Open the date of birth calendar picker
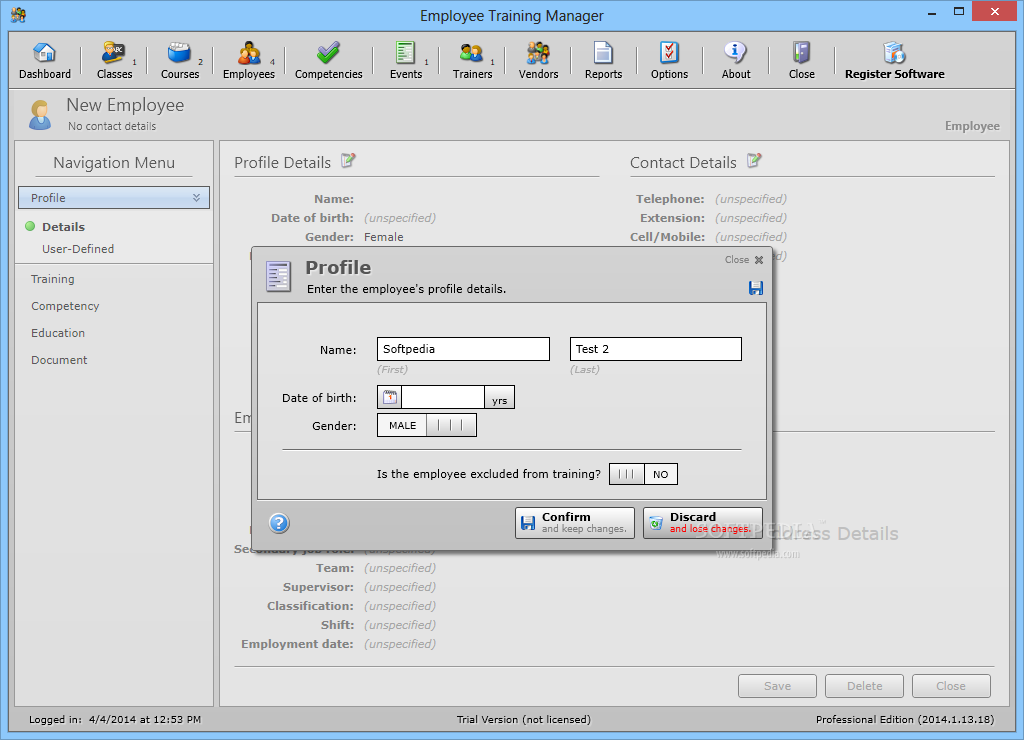Screen dimensions: 1024x740 coord(390,397)
